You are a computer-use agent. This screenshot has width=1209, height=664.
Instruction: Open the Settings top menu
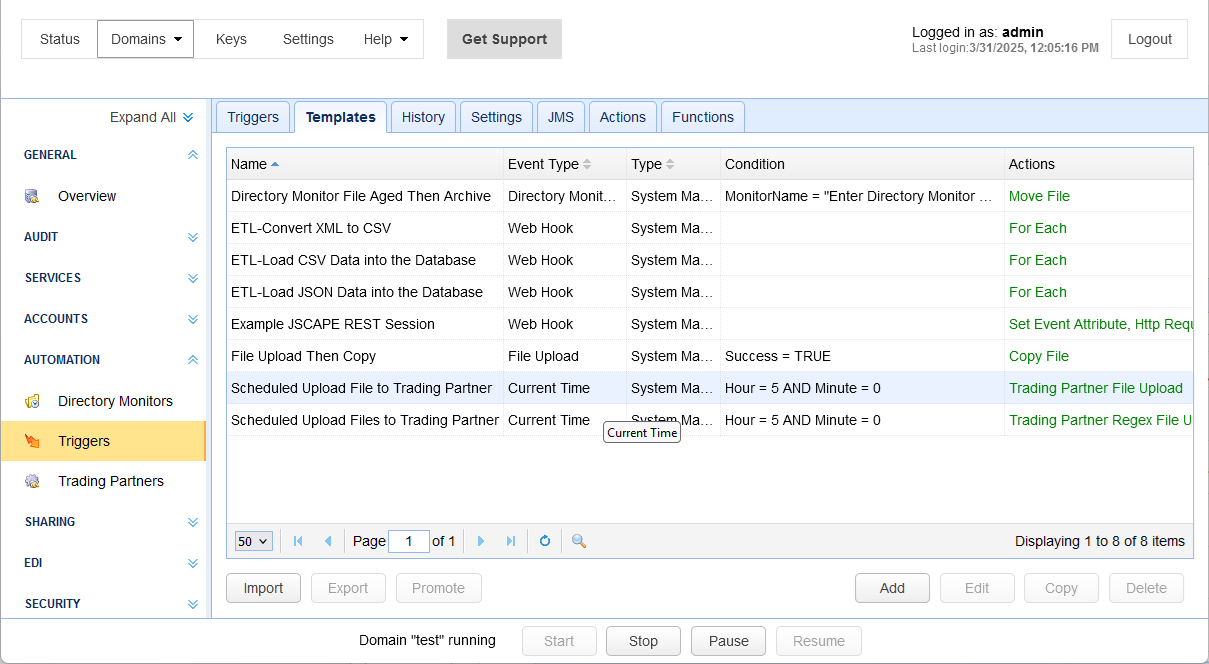(308, 39)
